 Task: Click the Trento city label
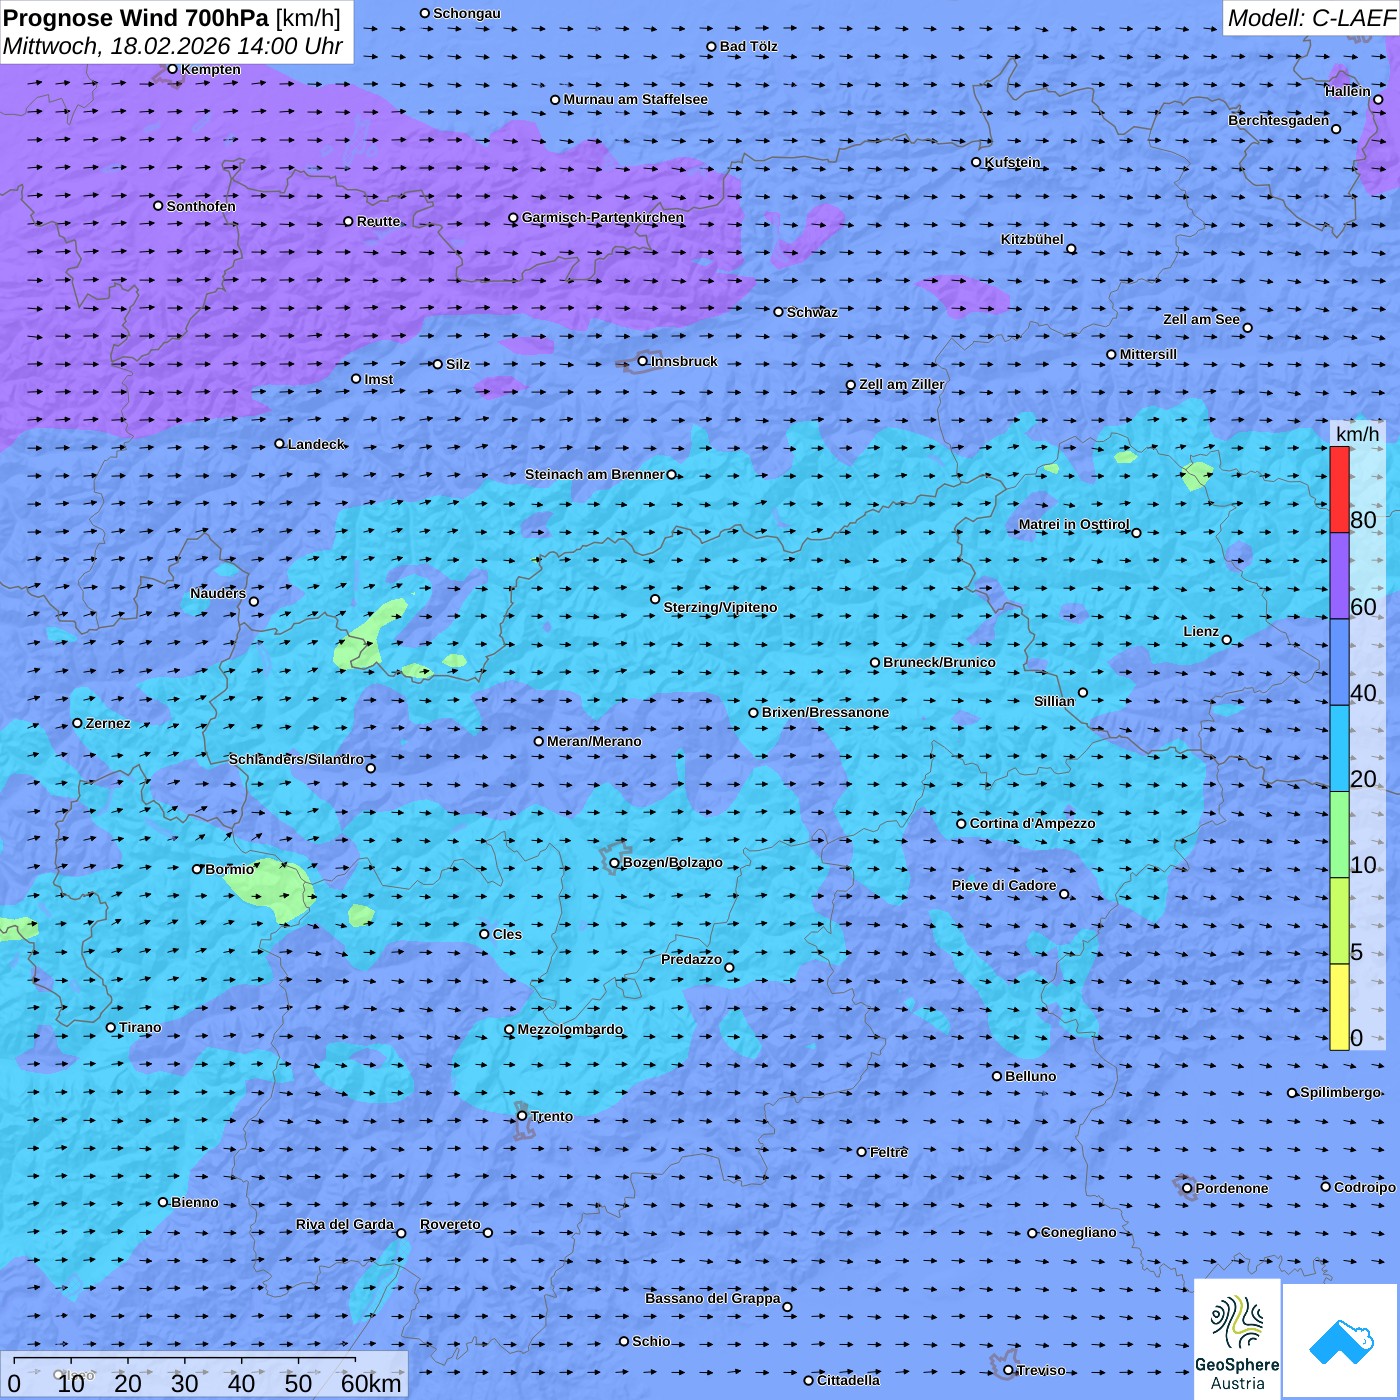552,1116
